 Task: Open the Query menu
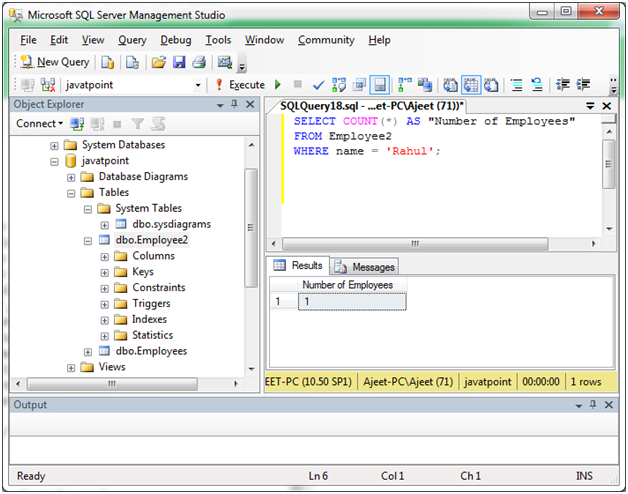(132, 40)
